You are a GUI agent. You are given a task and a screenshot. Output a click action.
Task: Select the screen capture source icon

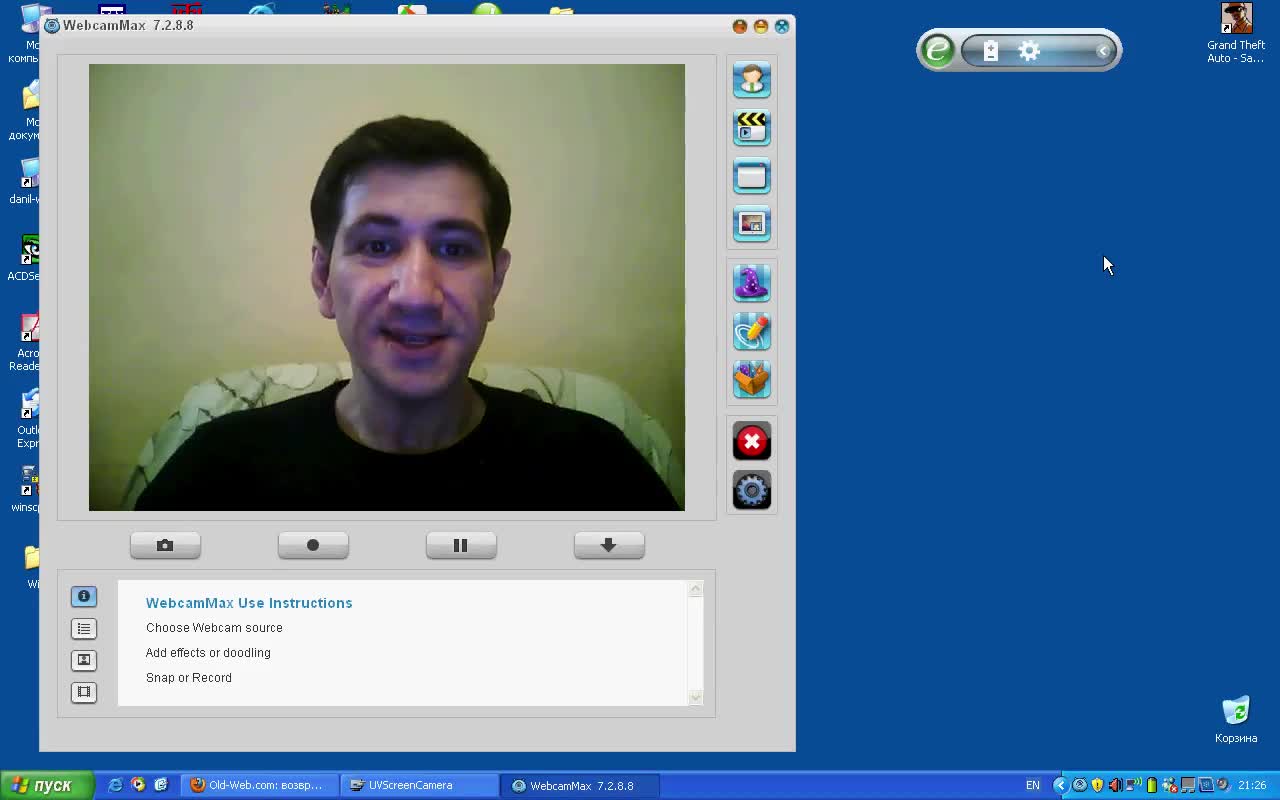(x=751, y=176)
